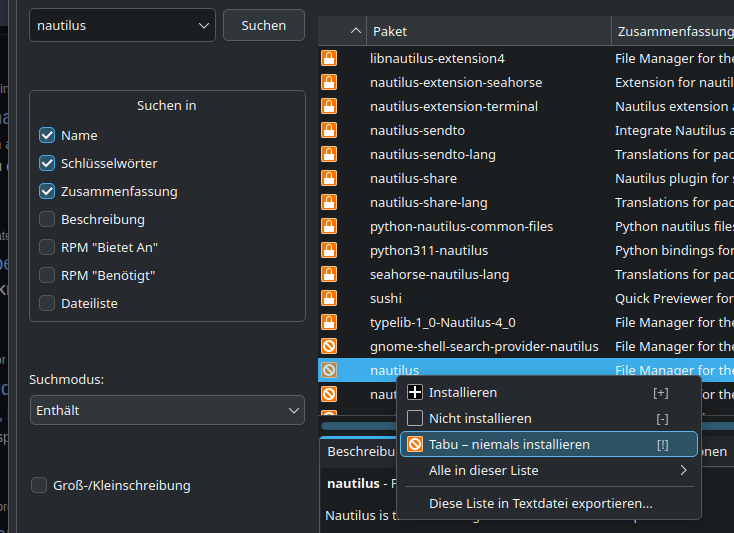Click empty box icon by Nicht installieren
734x533 pixels.
415,418
